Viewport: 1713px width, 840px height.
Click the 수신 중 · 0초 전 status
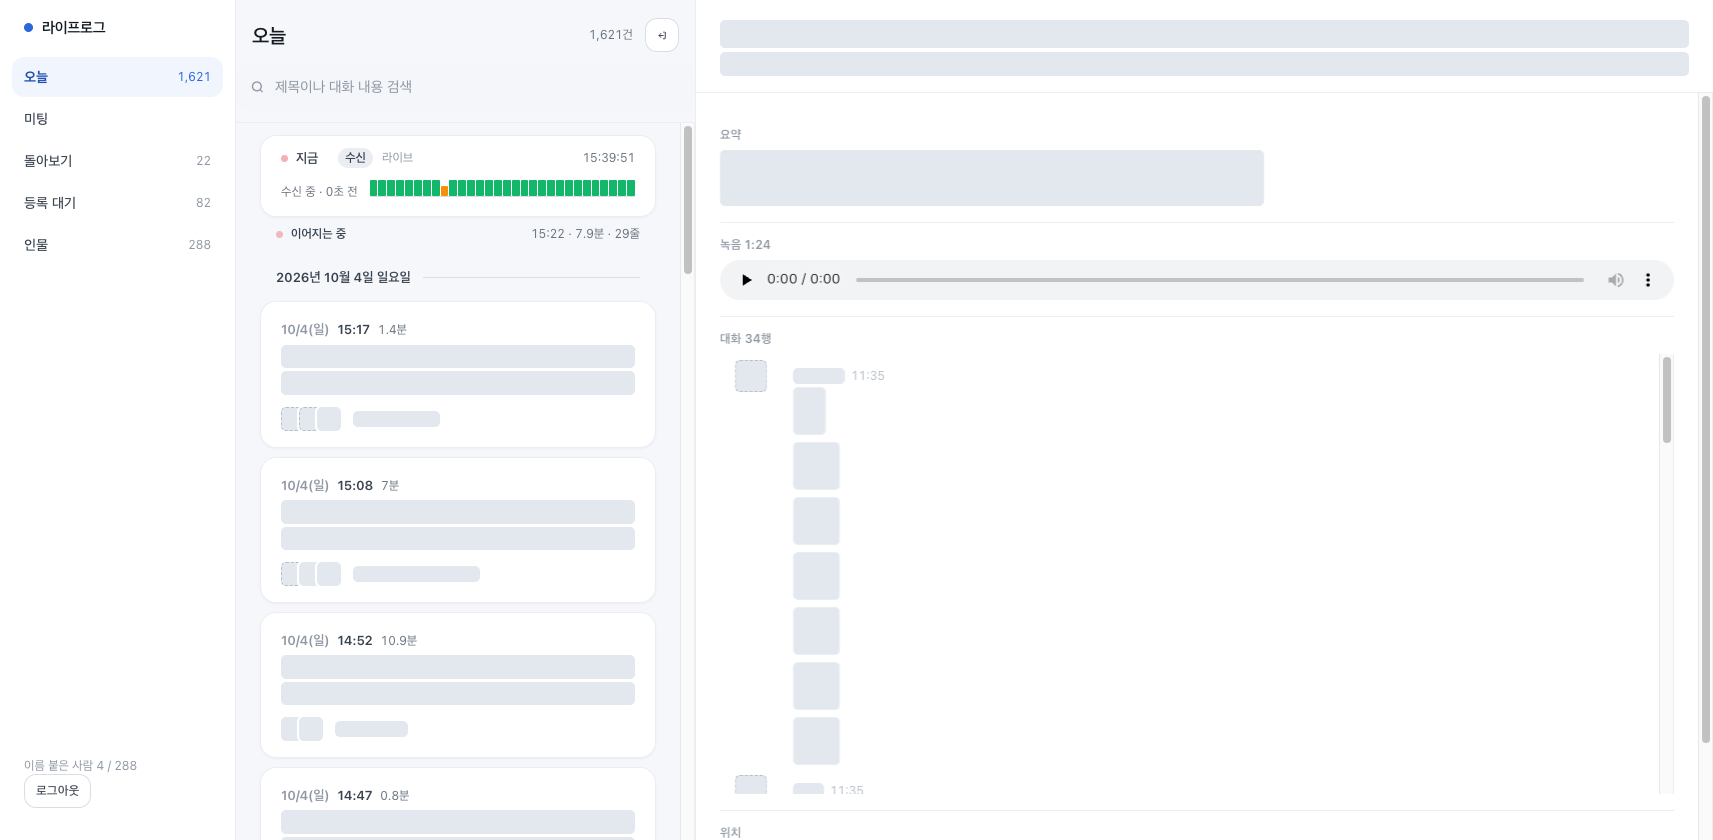click(319, 192)
